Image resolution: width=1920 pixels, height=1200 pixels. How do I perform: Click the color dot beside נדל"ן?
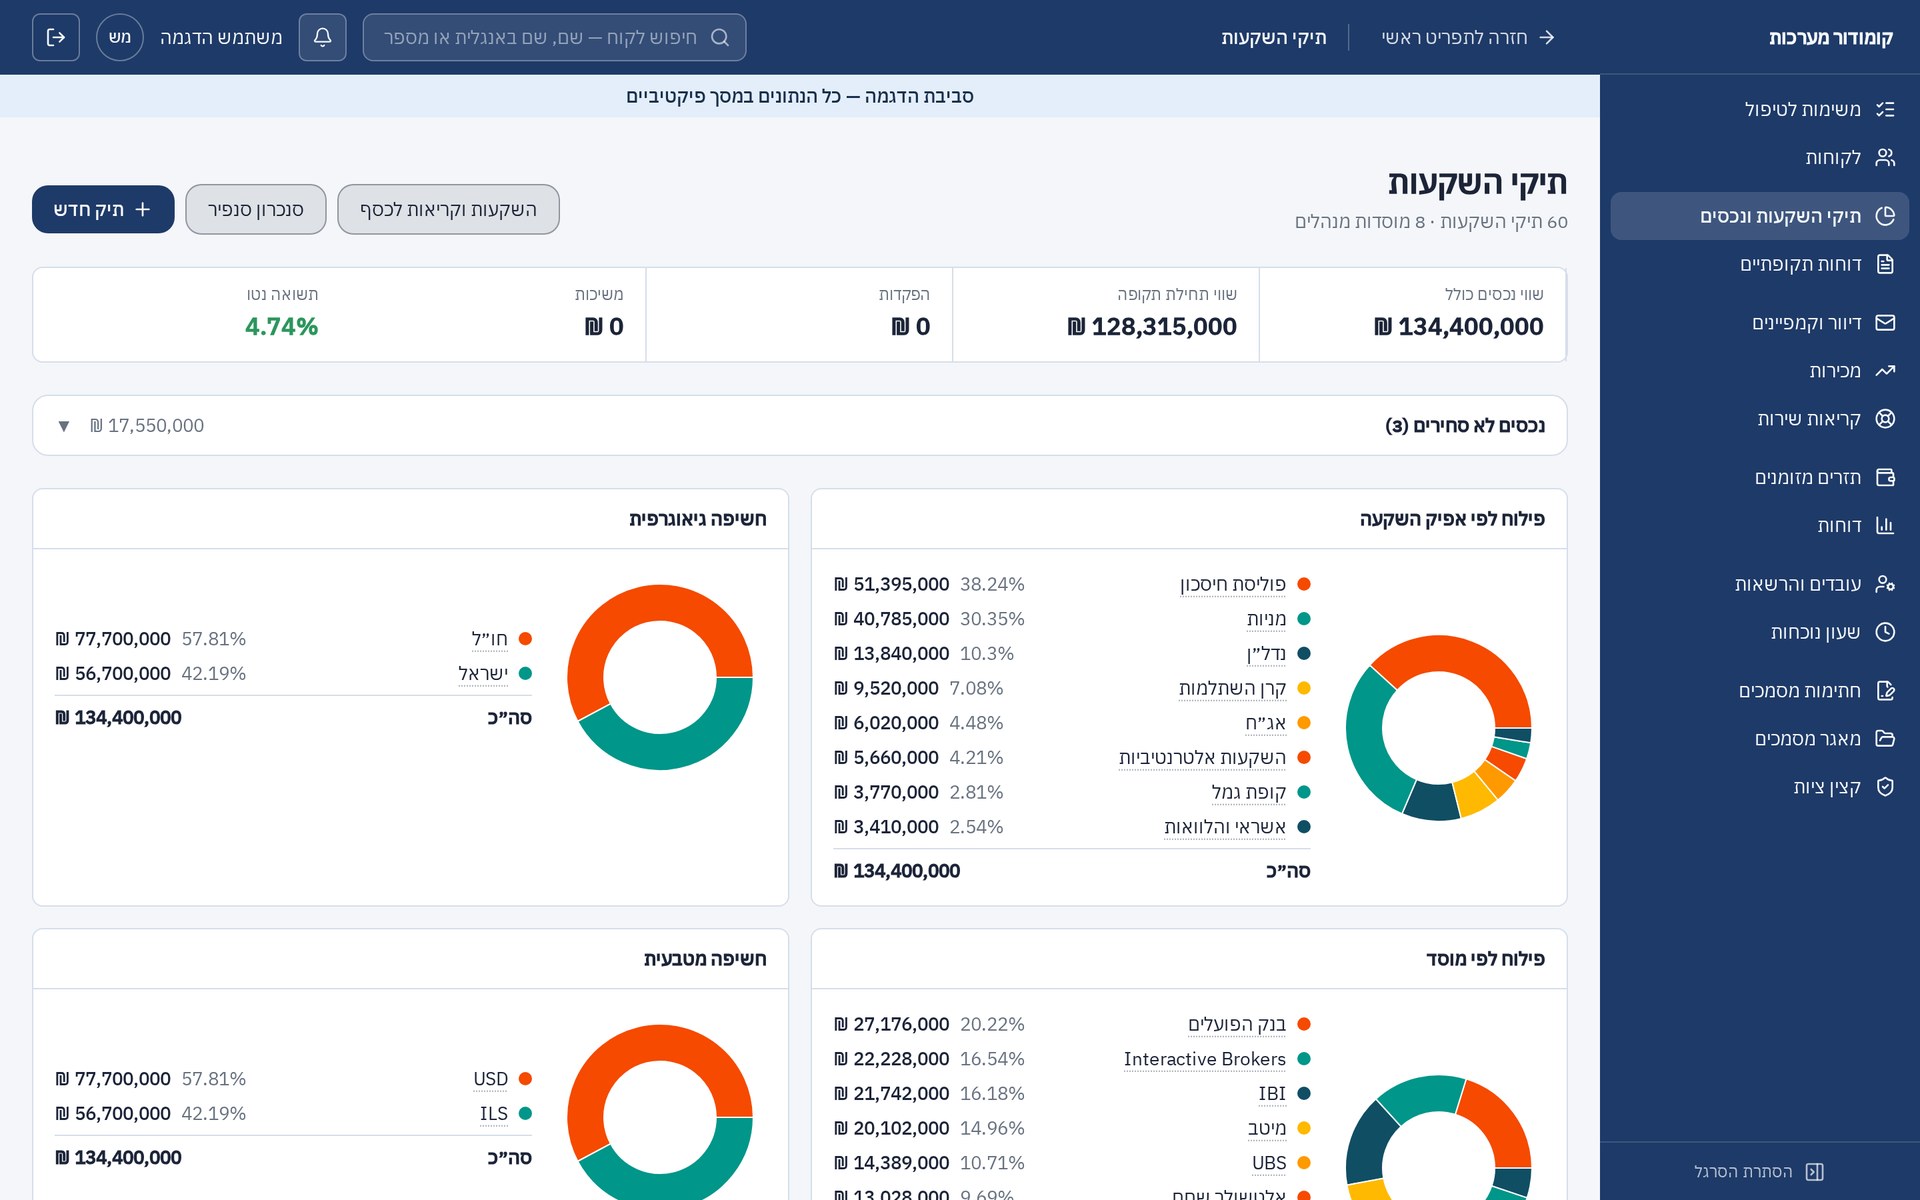click(x=1304, y=654)
